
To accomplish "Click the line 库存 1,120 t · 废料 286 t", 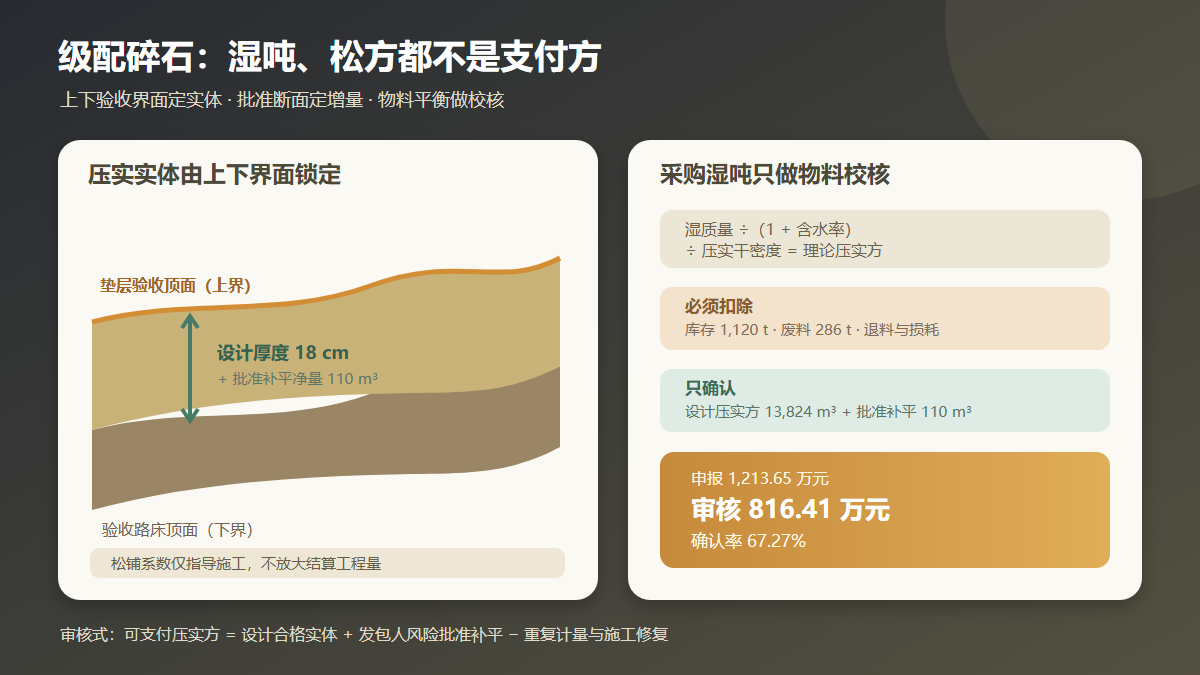I will tap(812, 330).
